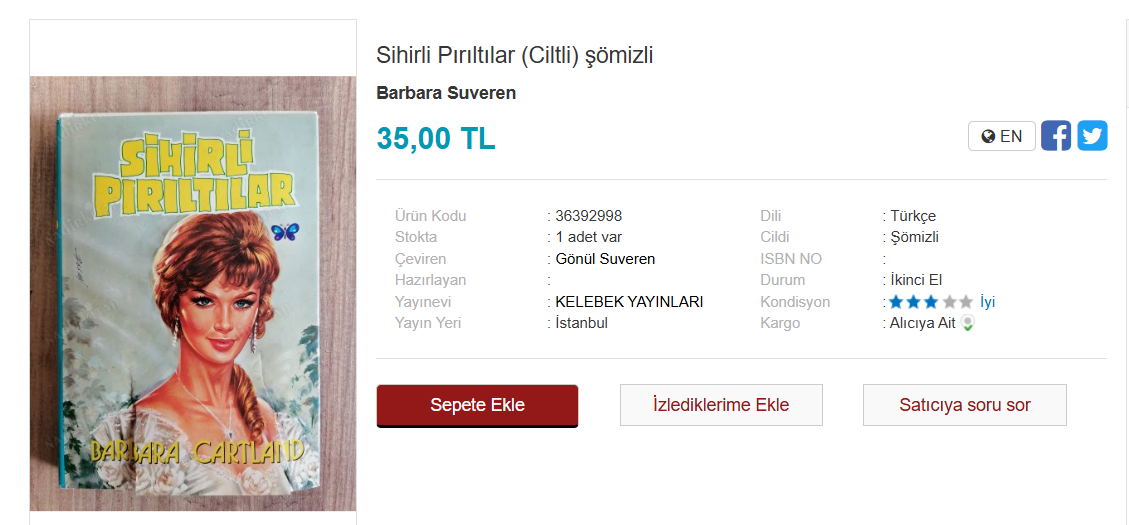Share the listing on Twitter

pos(1092,135)
